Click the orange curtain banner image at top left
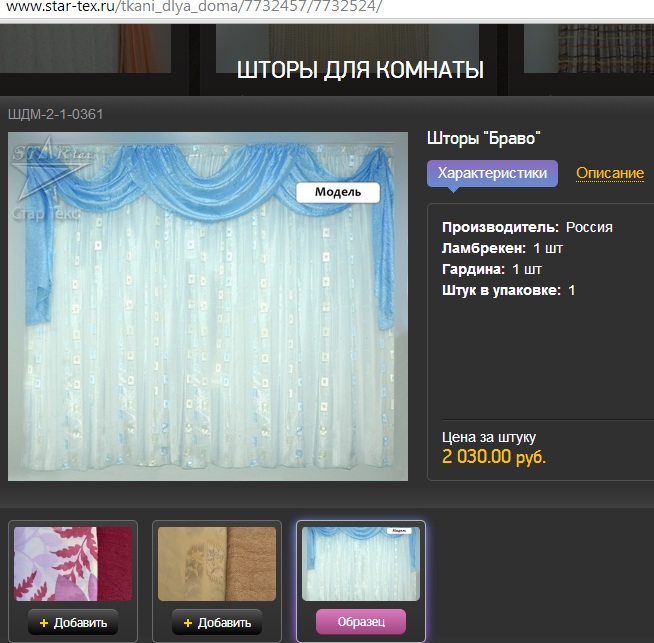Image resolution: width=654 pixels, height=643 pixels. tap(85, 48)
